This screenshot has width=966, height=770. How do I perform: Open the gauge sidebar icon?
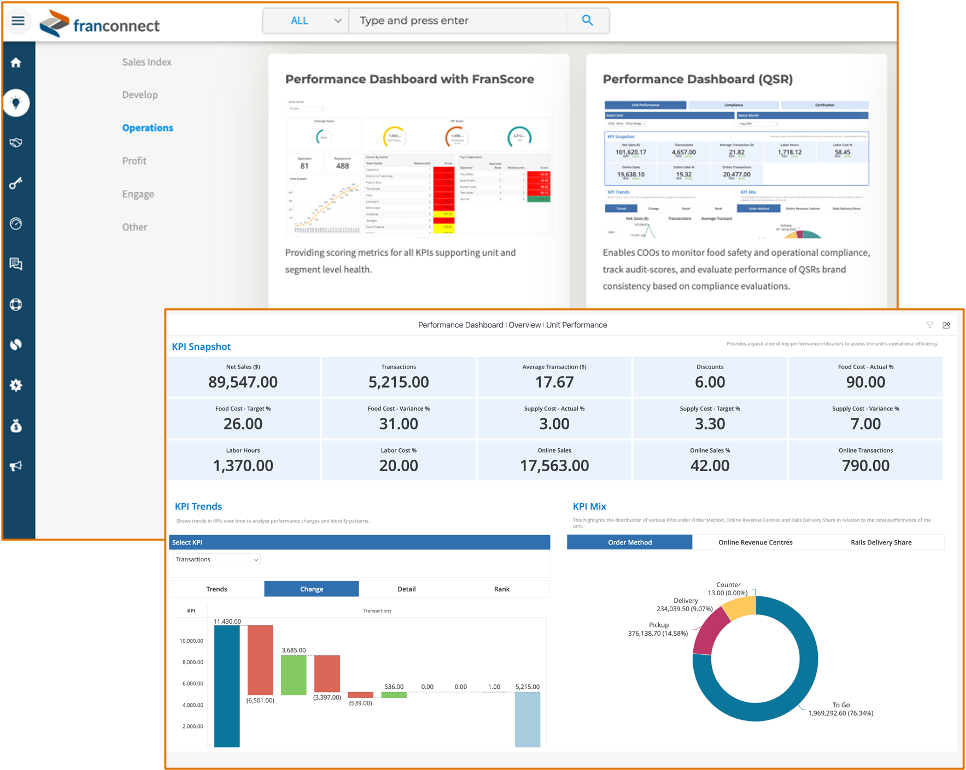[x=17, y=224]
